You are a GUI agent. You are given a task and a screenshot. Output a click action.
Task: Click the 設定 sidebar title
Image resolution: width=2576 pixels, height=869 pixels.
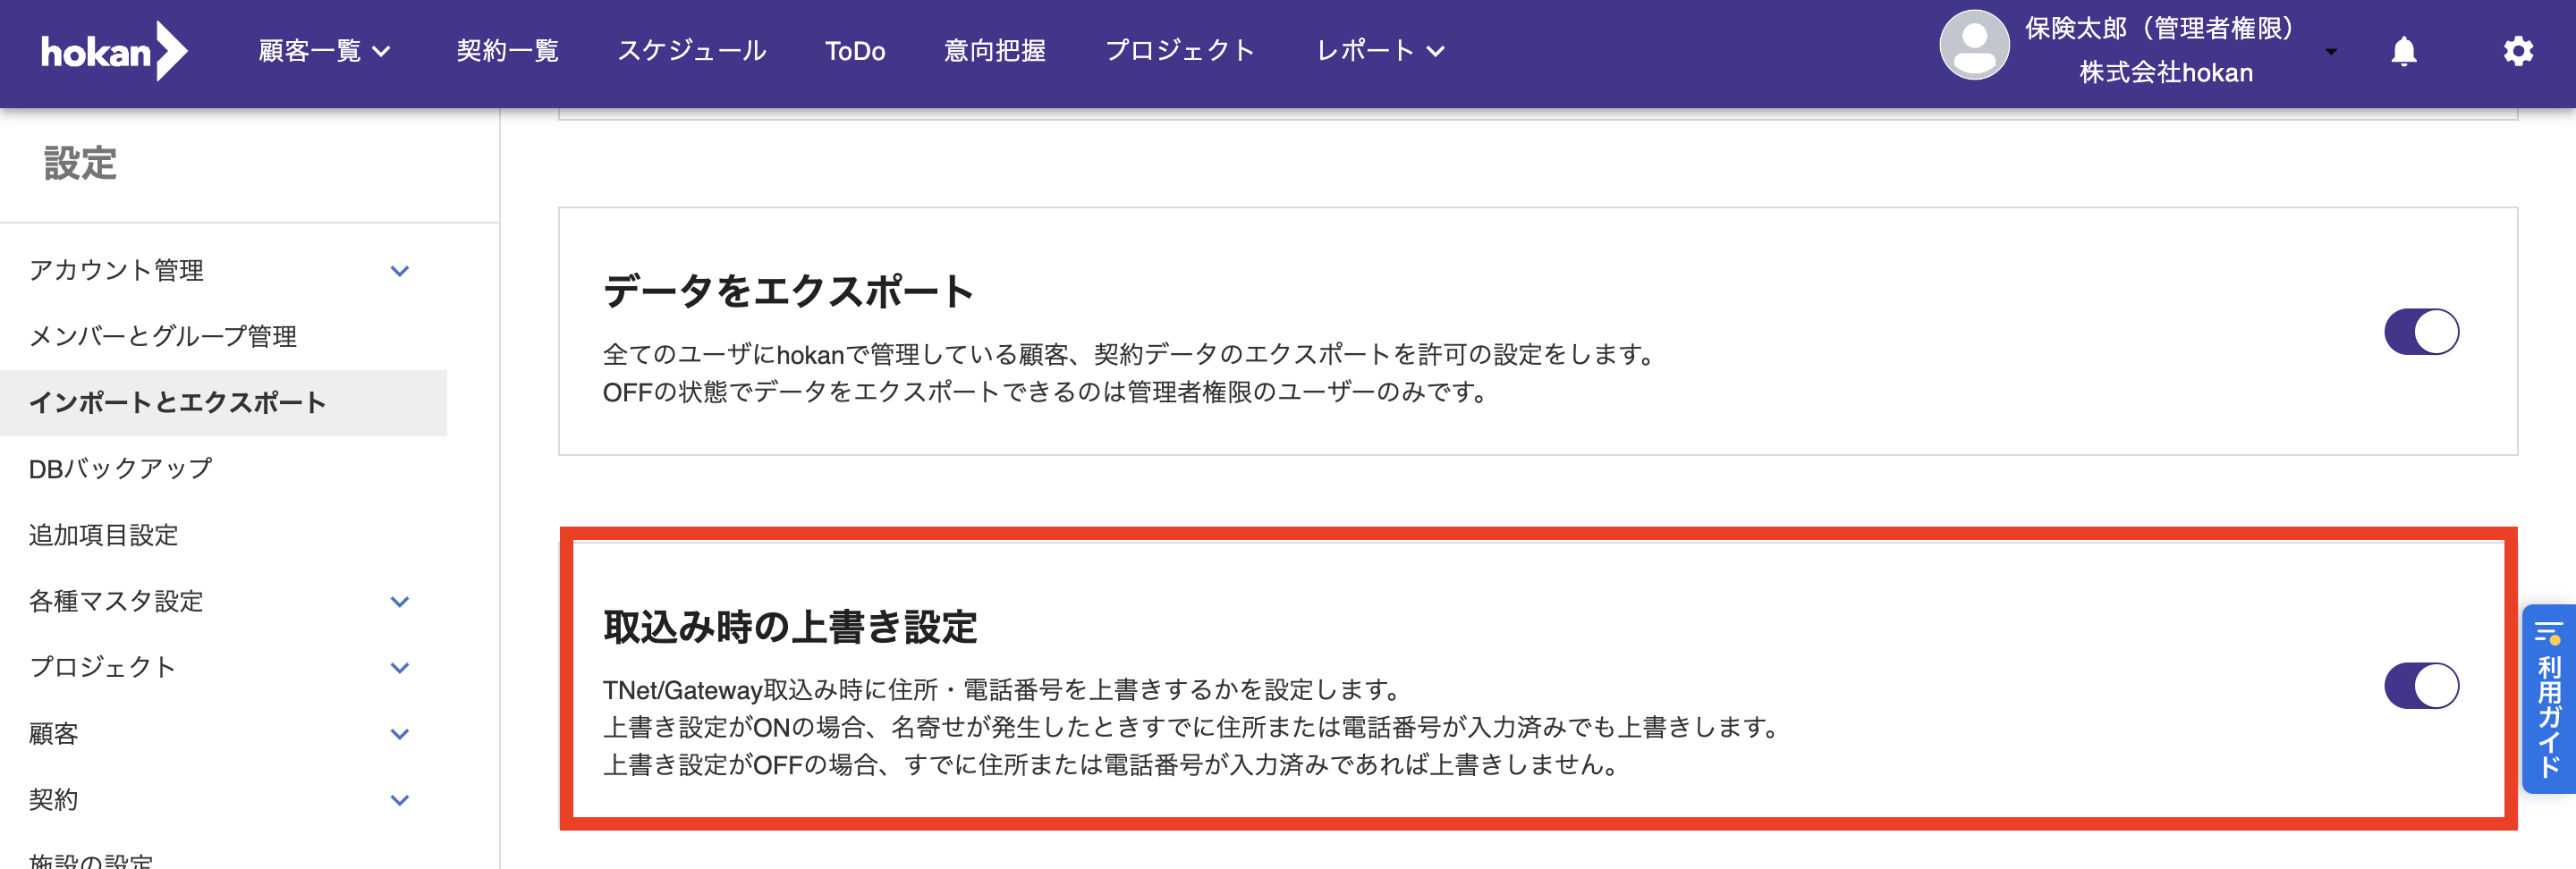(x=80, y=163)
